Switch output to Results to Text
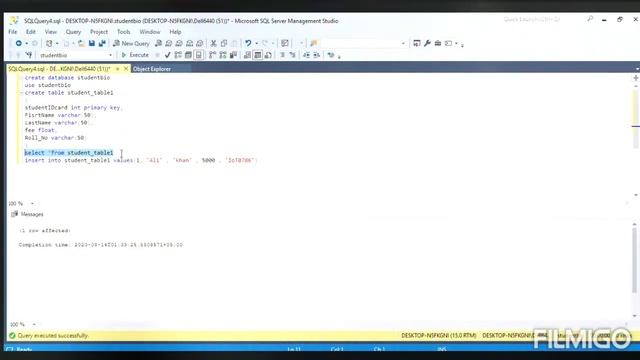The image size is (640, 360). pos(247,55)
